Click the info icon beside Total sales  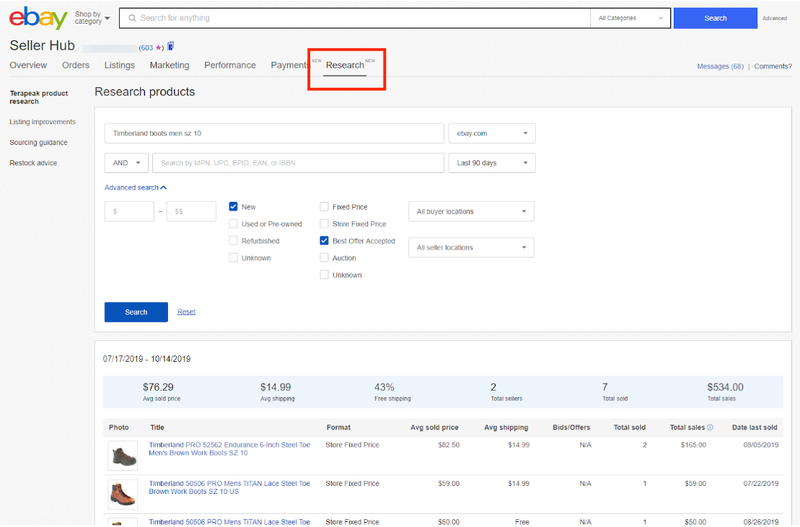pos(710,428)
